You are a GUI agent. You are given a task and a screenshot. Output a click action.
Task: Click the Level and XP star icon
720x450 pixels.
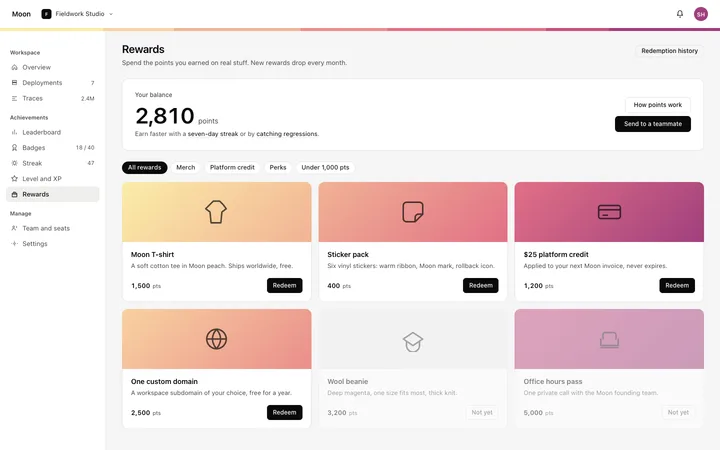pyautogui.click(x=14, y=179)
